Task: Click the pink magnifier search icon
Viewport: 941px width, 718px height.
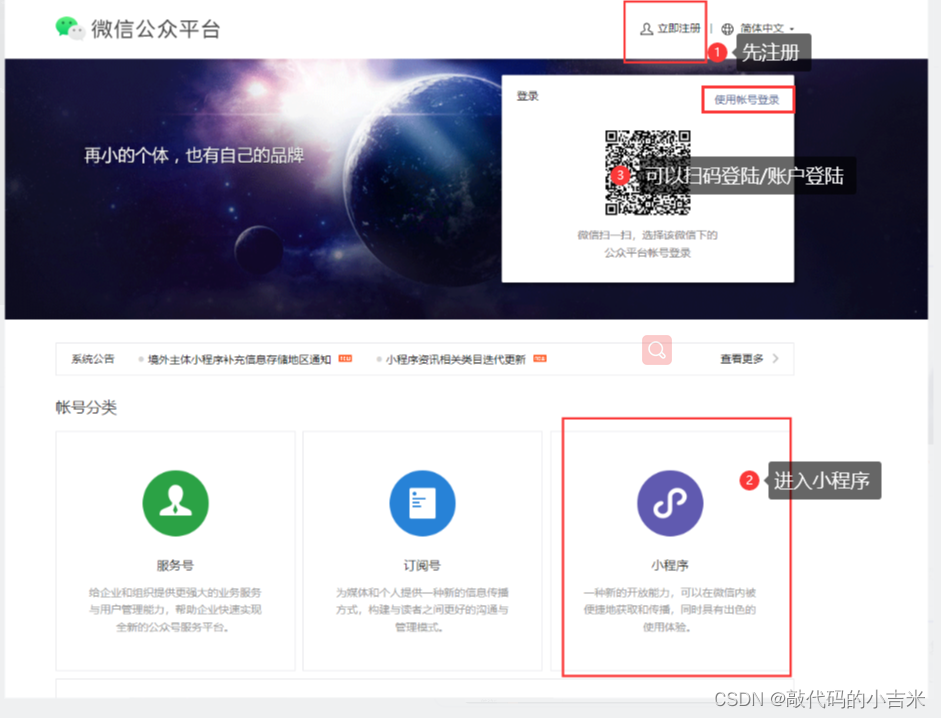Action: [657, 350]
